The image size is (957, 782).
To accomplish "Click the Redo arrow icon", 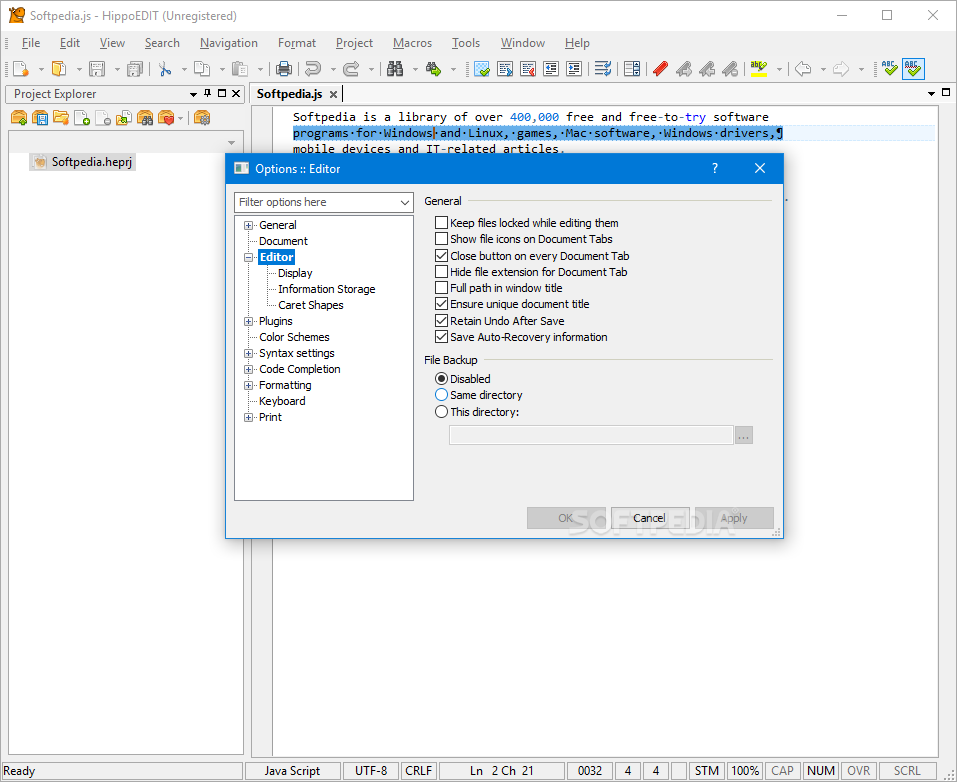I will pyautogui.click(x=351, y=68).
